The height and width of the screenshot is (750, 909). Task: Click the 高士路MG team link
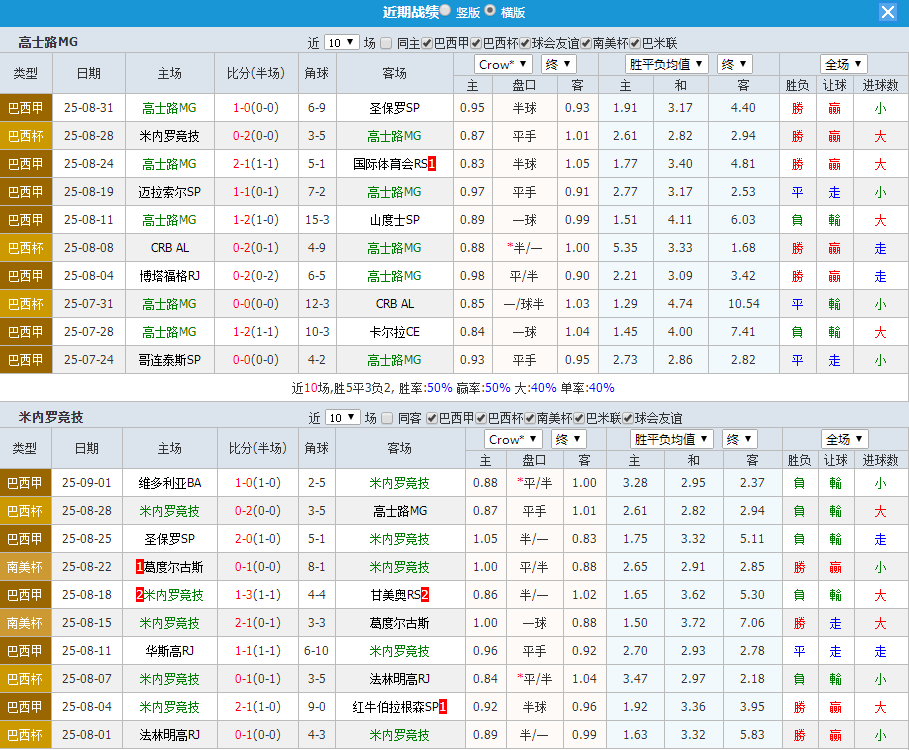(x=167, y=106)
